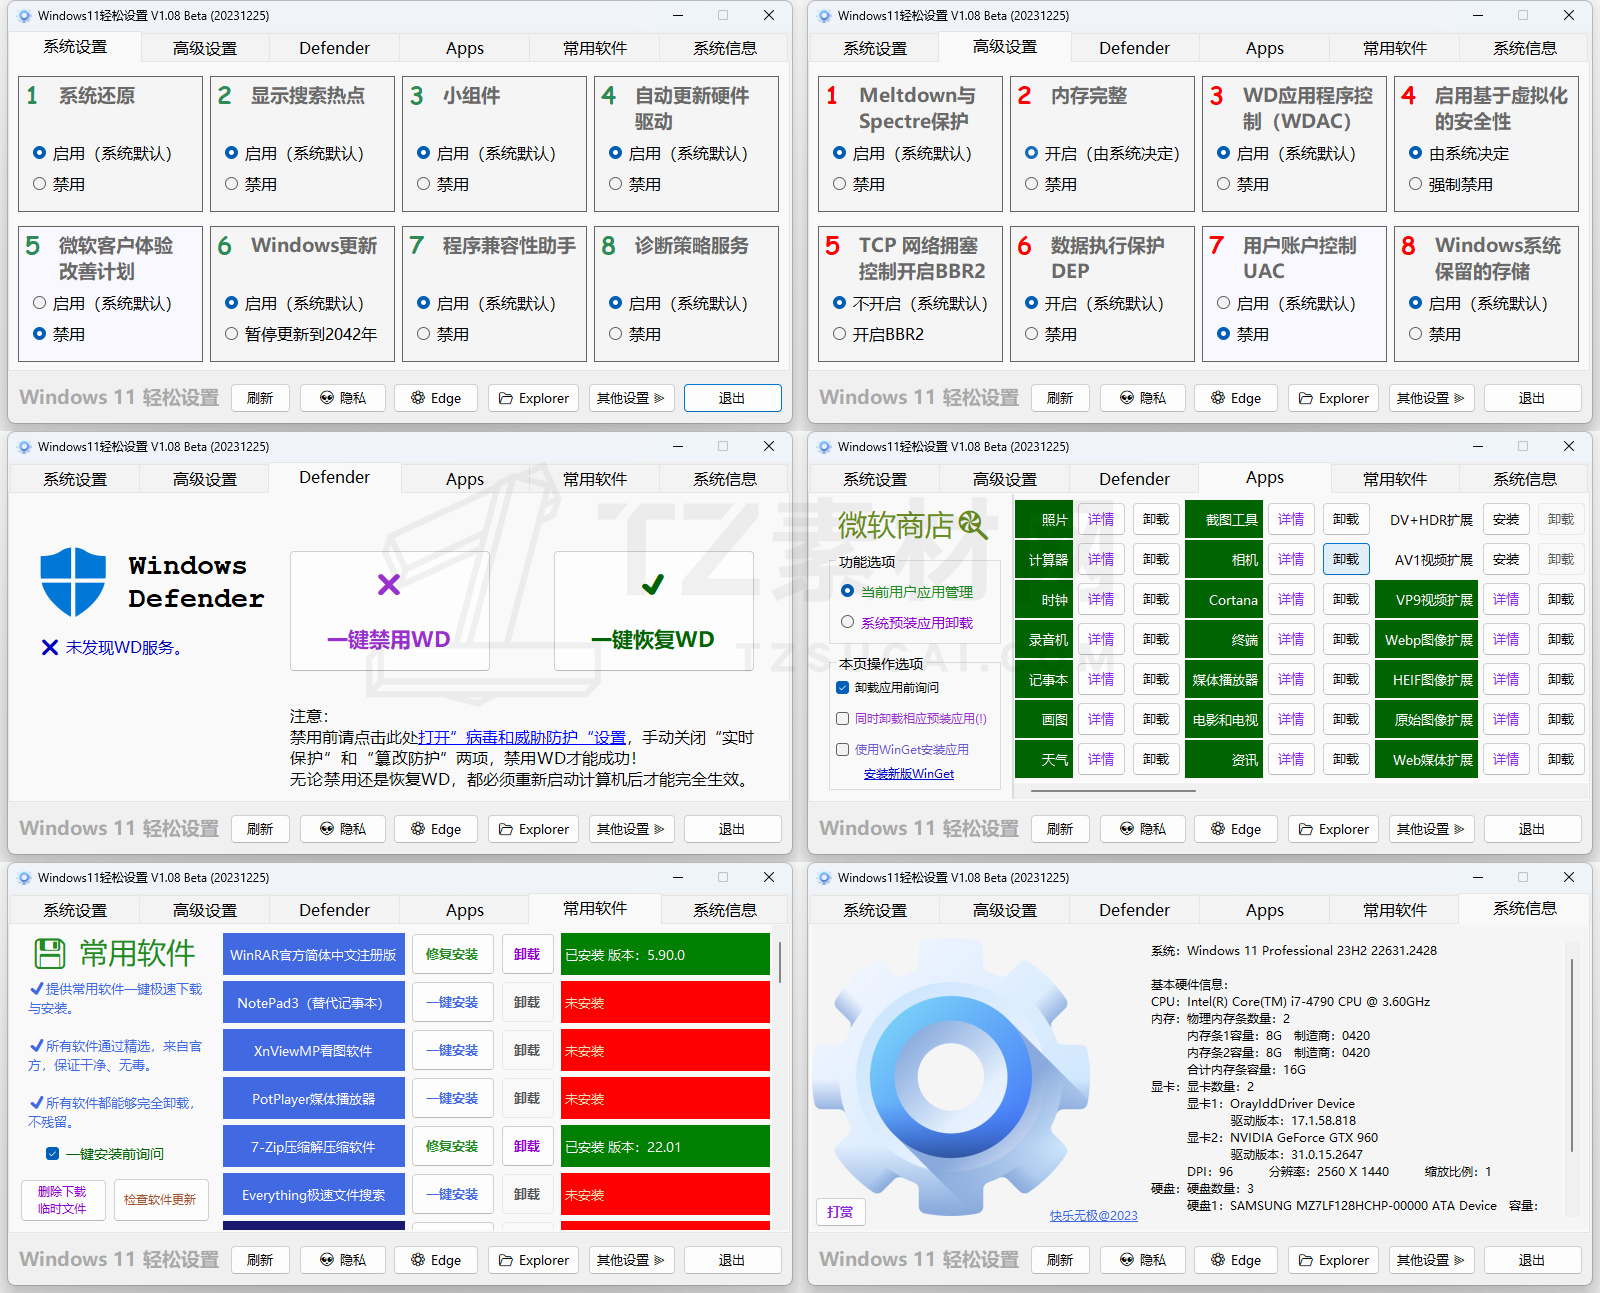The height and width of the screenshot is (1293, 1600).
Task: Expand 其他设置 in Defender window
Action: (631, 829)
